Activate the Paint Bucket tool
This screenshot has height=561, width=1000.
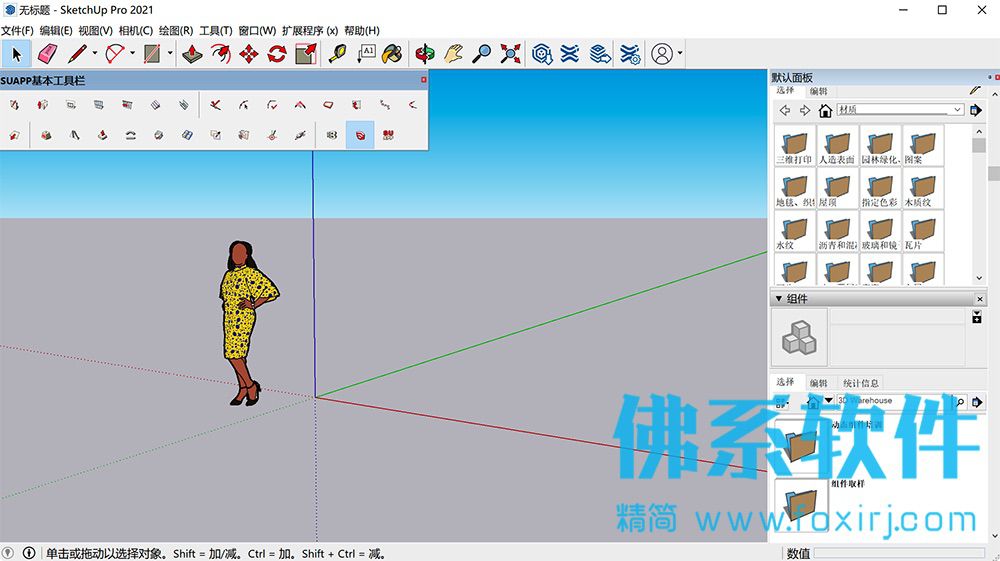click(x=393, y=54)
